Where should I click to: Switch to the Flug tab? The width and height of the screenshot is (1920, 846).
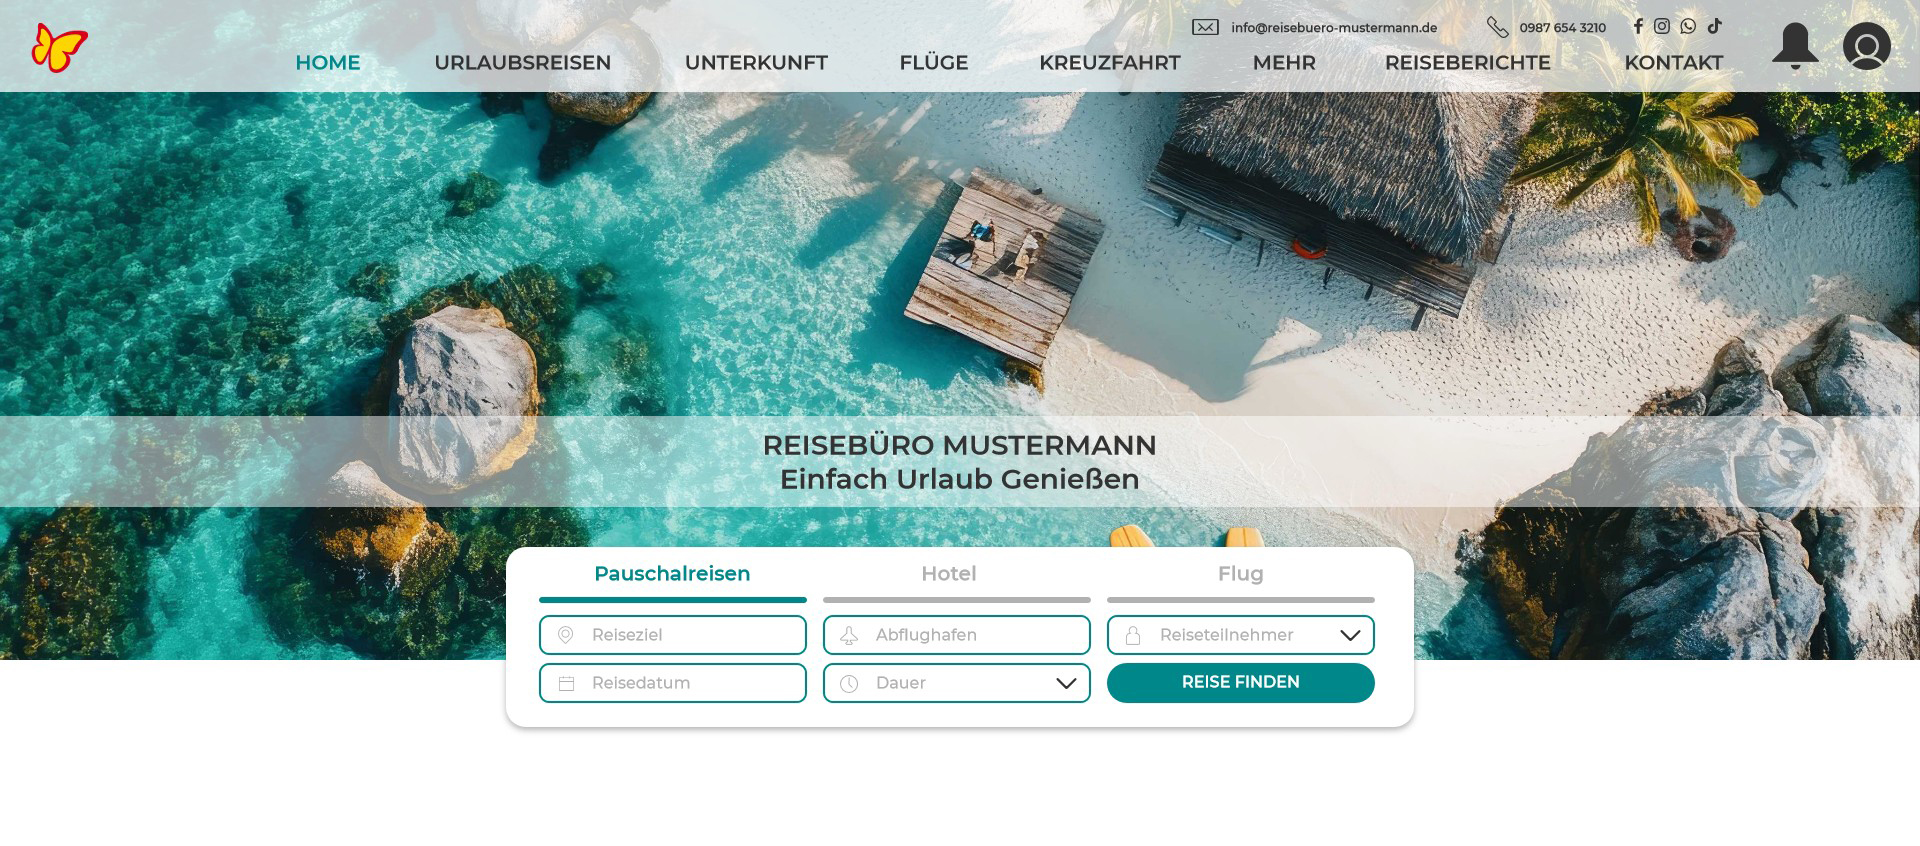point(1240,574)
